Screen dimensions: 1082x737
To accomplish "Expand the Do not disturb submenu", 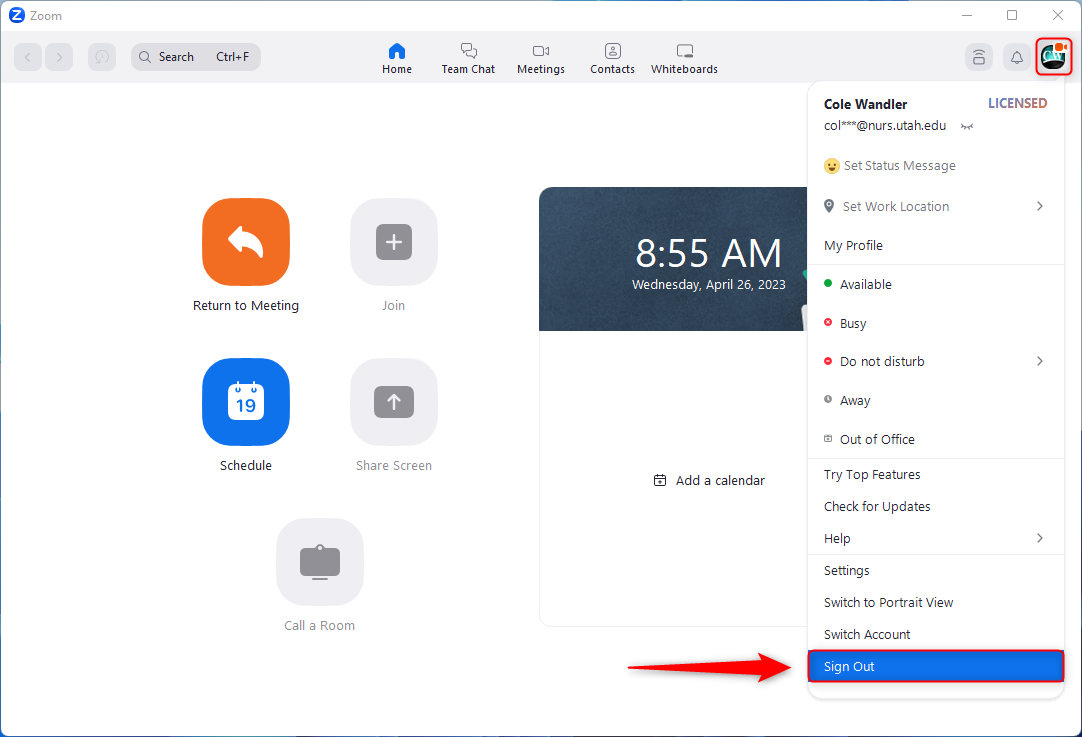I will click(1039, 362).
